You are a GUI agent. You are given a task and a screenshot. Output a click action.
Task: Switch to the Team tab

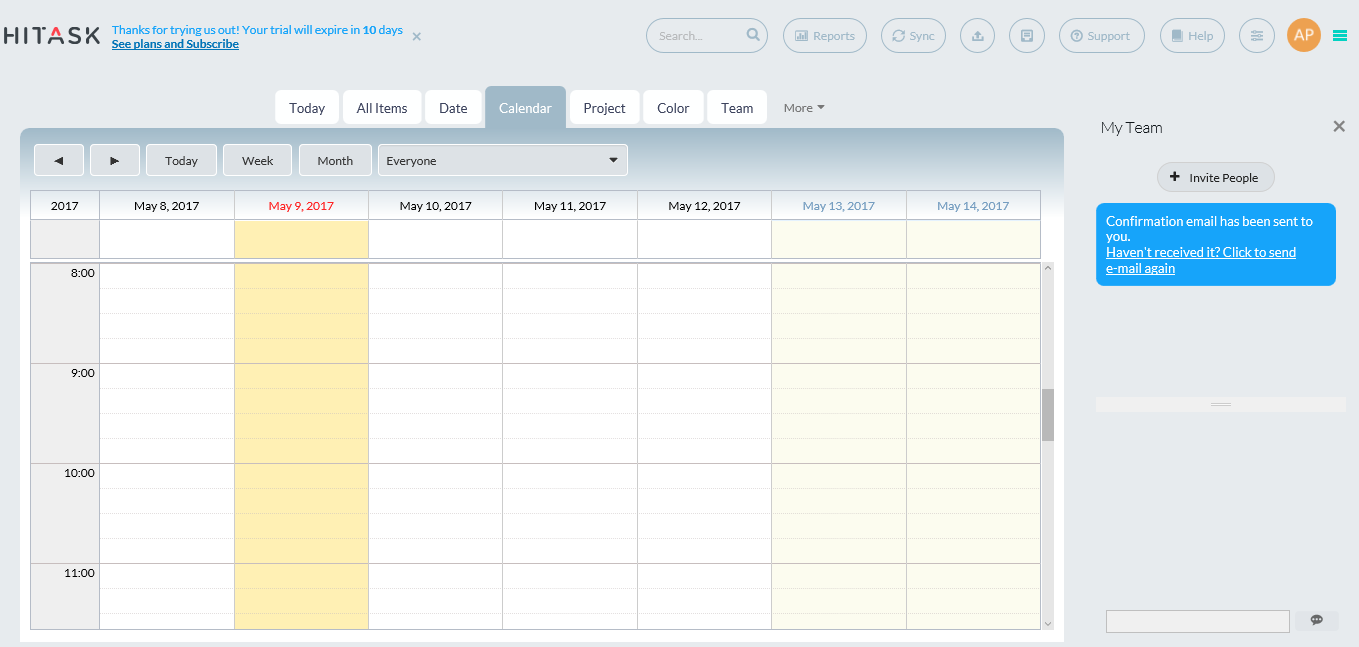(x=737, y=108)
